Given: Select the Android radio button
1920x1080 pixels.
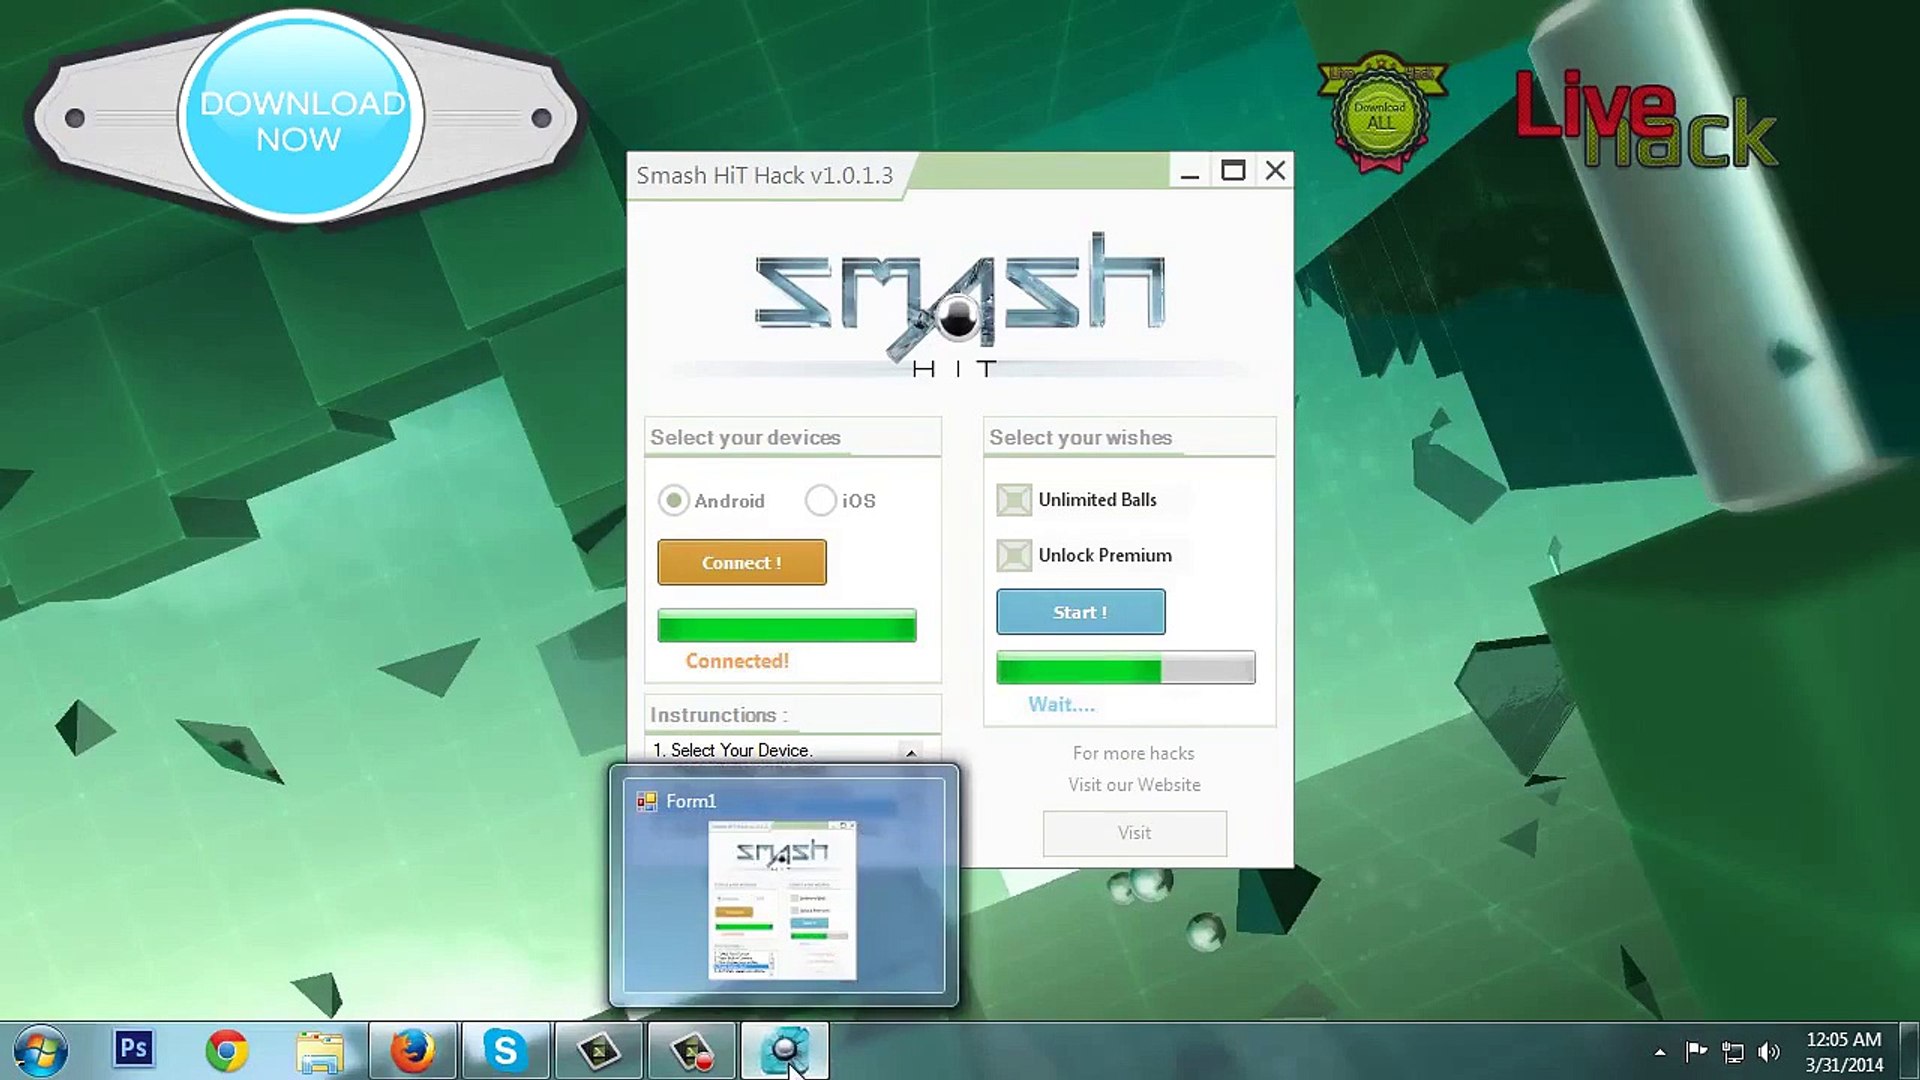Looking at the screenshot, I should [x=674, y=500].
